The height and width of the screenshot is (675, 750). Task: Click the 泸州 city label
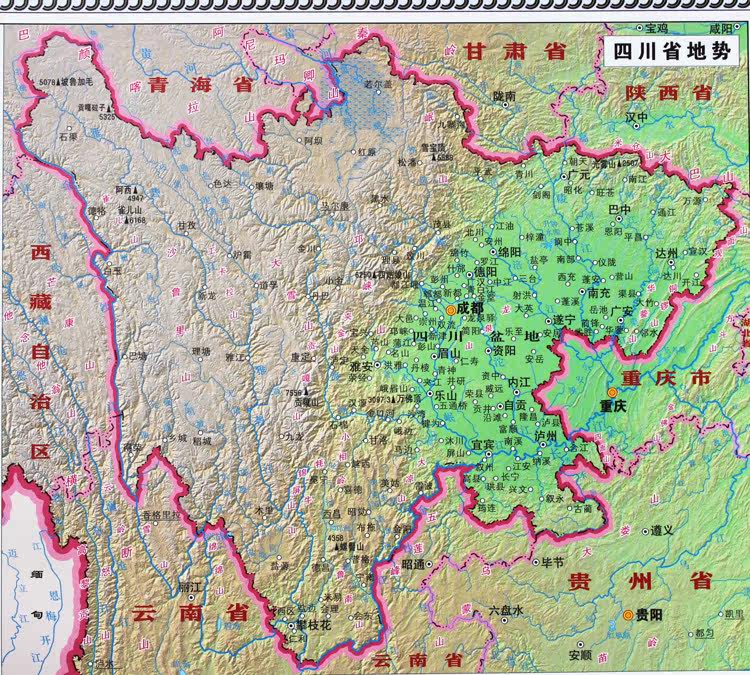coord(547,436)
